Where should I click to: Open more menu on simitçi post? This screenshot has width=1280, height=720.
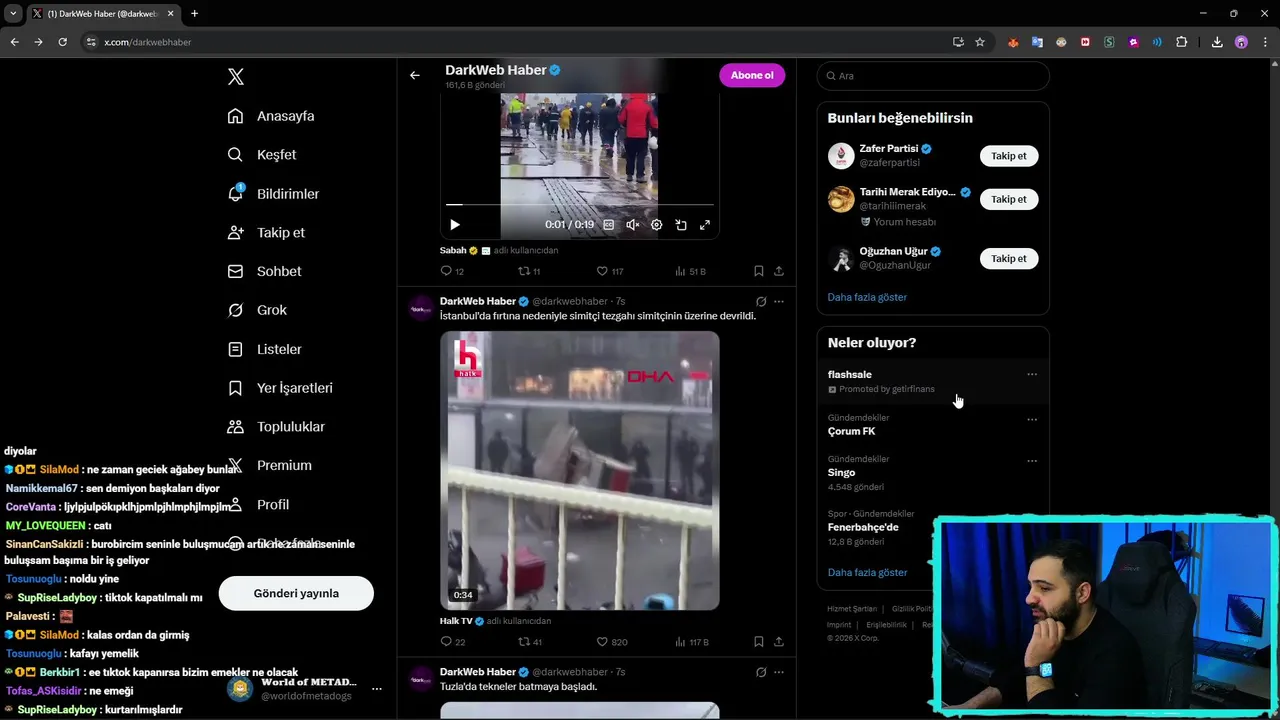[779, 301]
